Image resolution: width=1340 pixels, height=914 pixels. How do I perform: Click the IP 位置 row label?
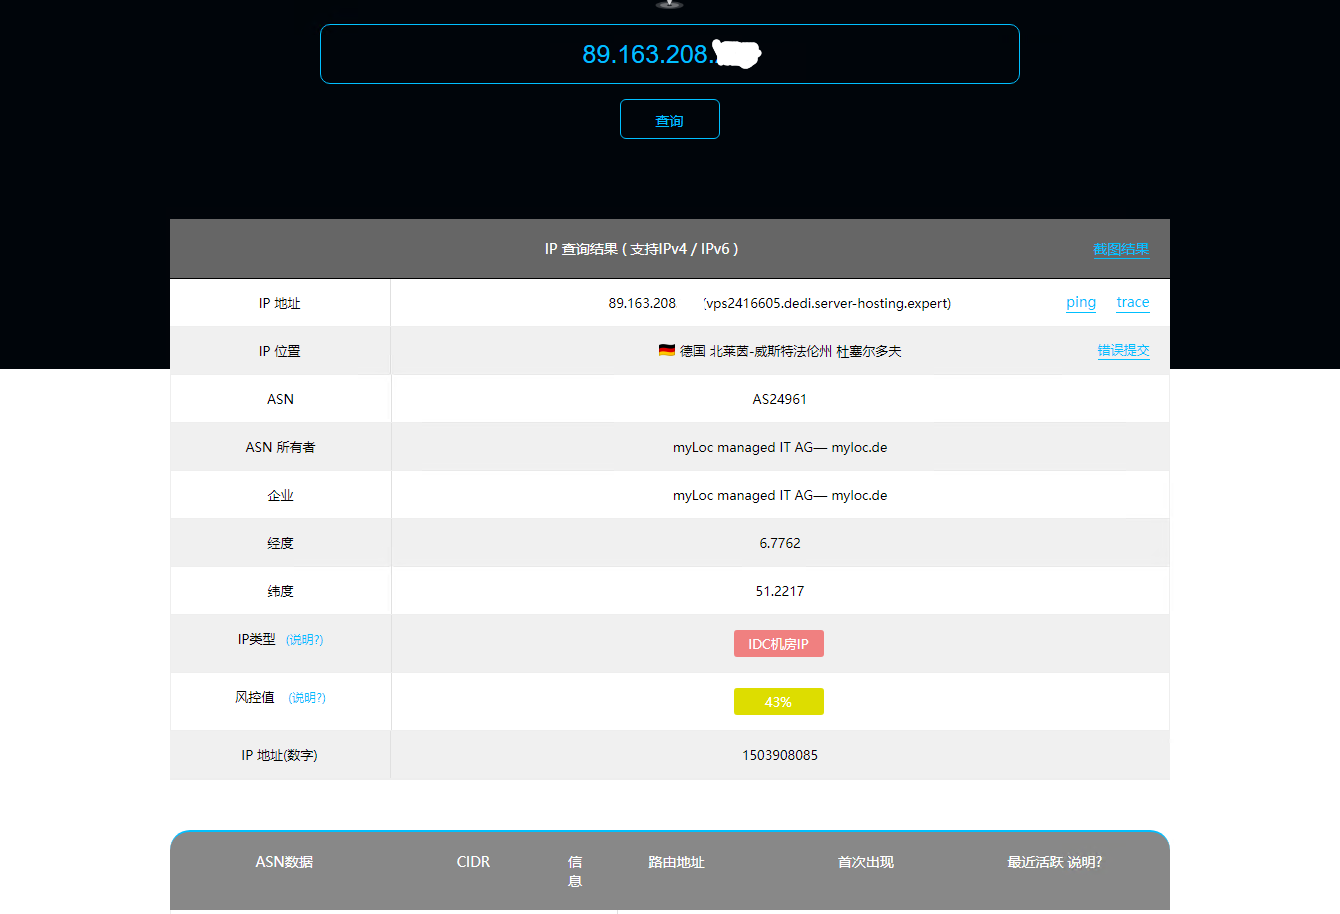(280, 351)
